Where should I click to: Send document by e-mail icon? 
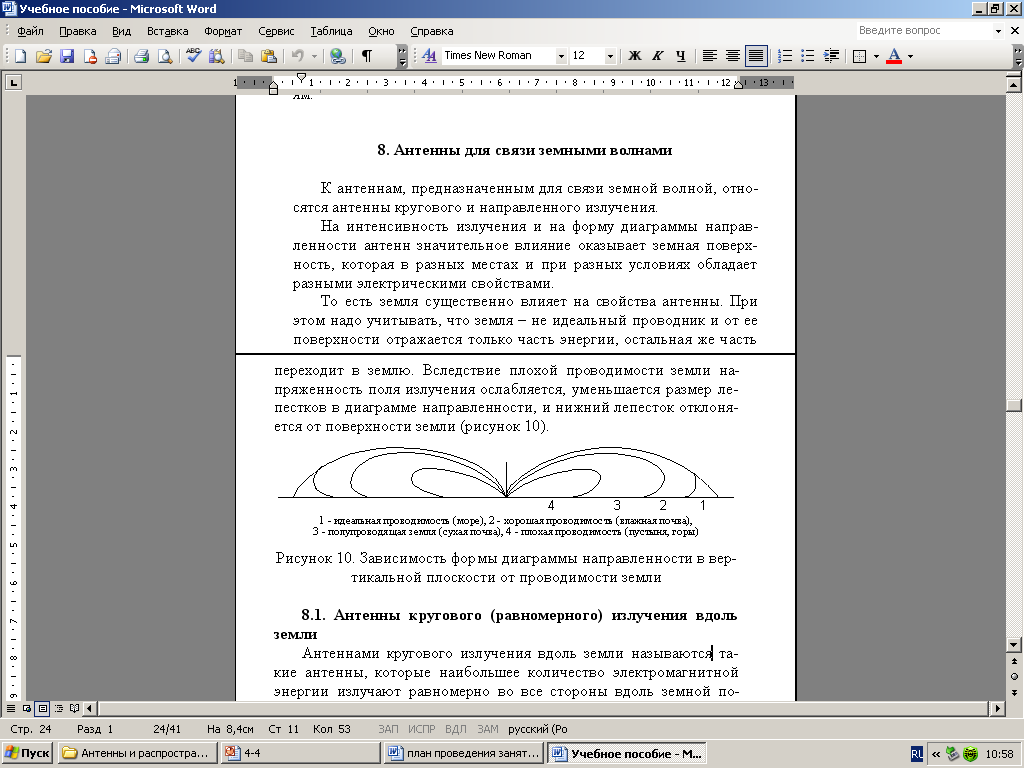point(114,56)
